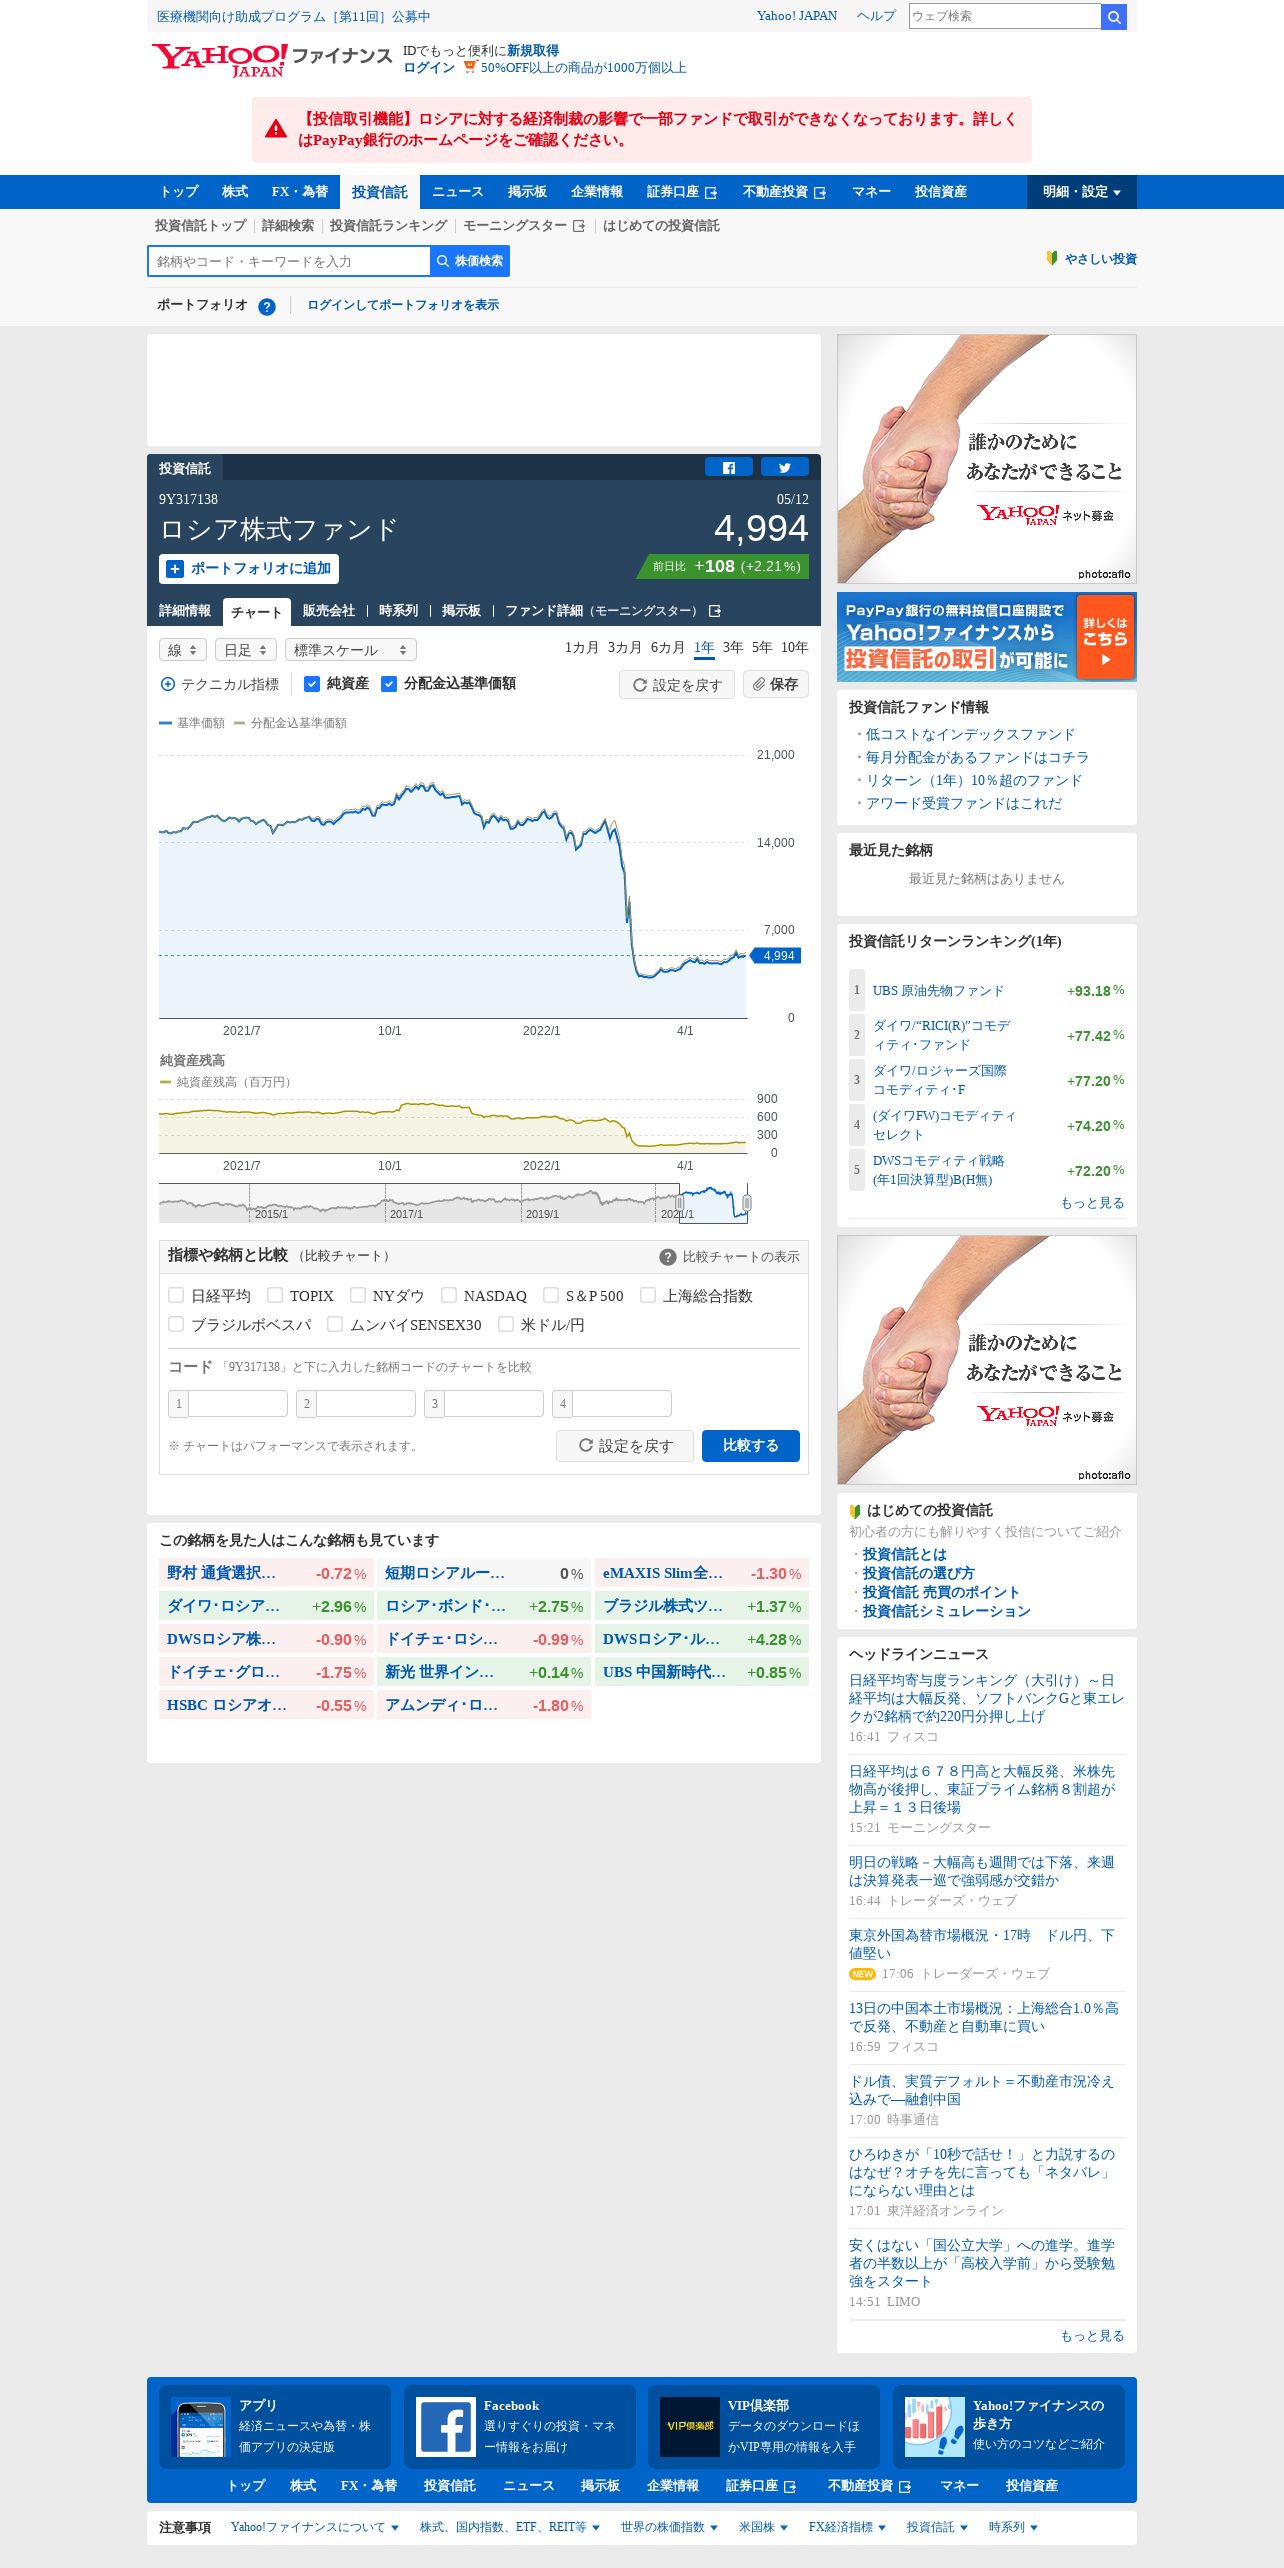The image size is (1284, 2568).
Task: Open the ニュース navigation tab
Action: [x=458, y=192]
